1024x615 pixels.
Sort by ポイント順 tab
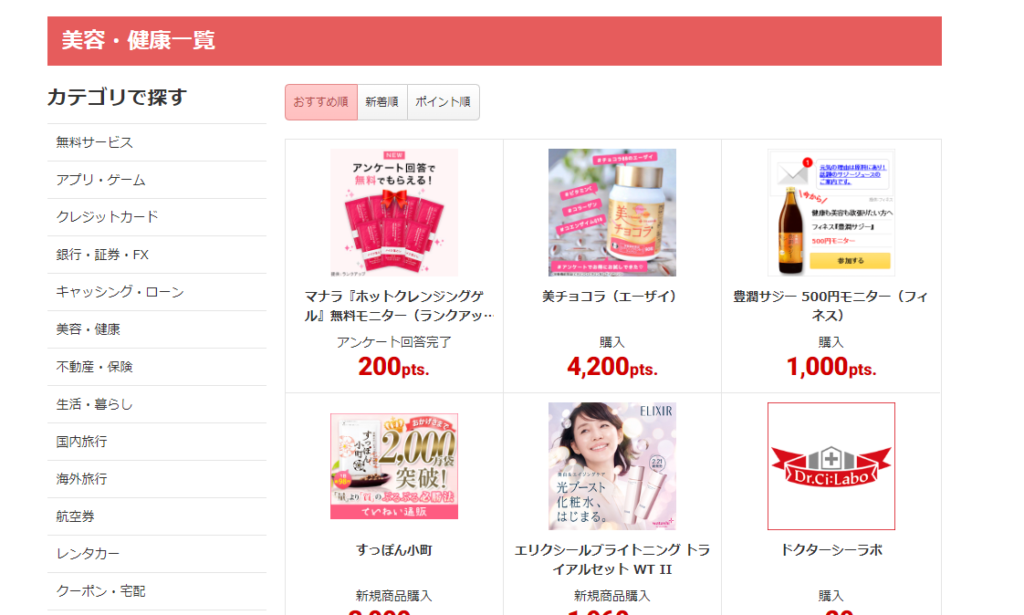point(443,102)
